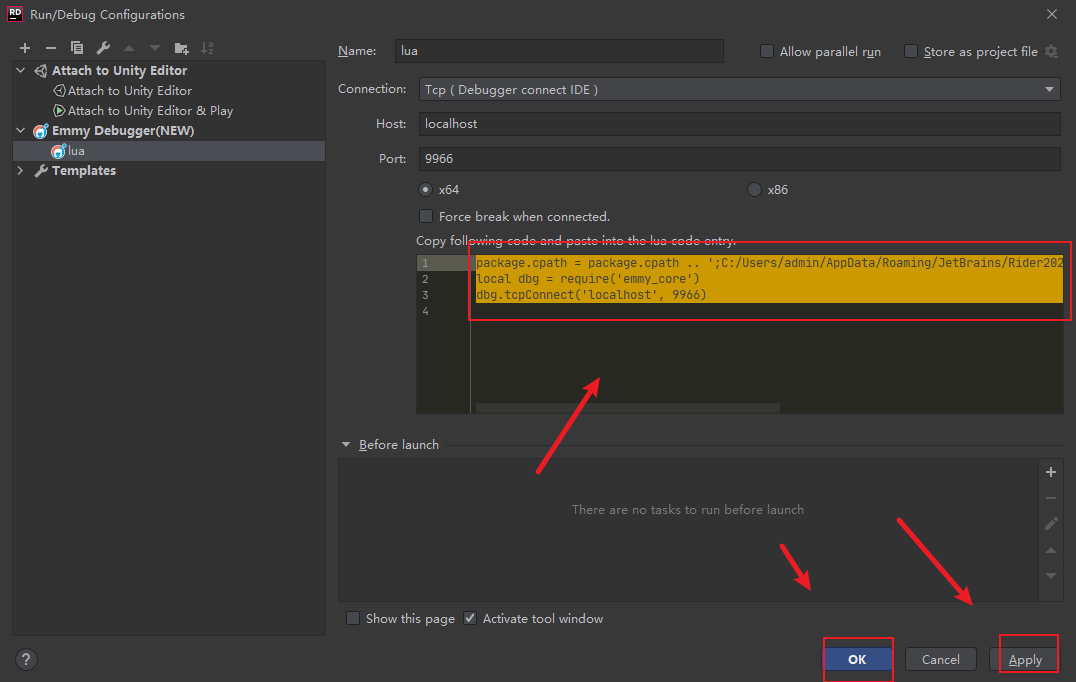Viewport: 1076px width, 682px height.
Task: Click the Host field containing localhost
Action: (x=739, y=124)
